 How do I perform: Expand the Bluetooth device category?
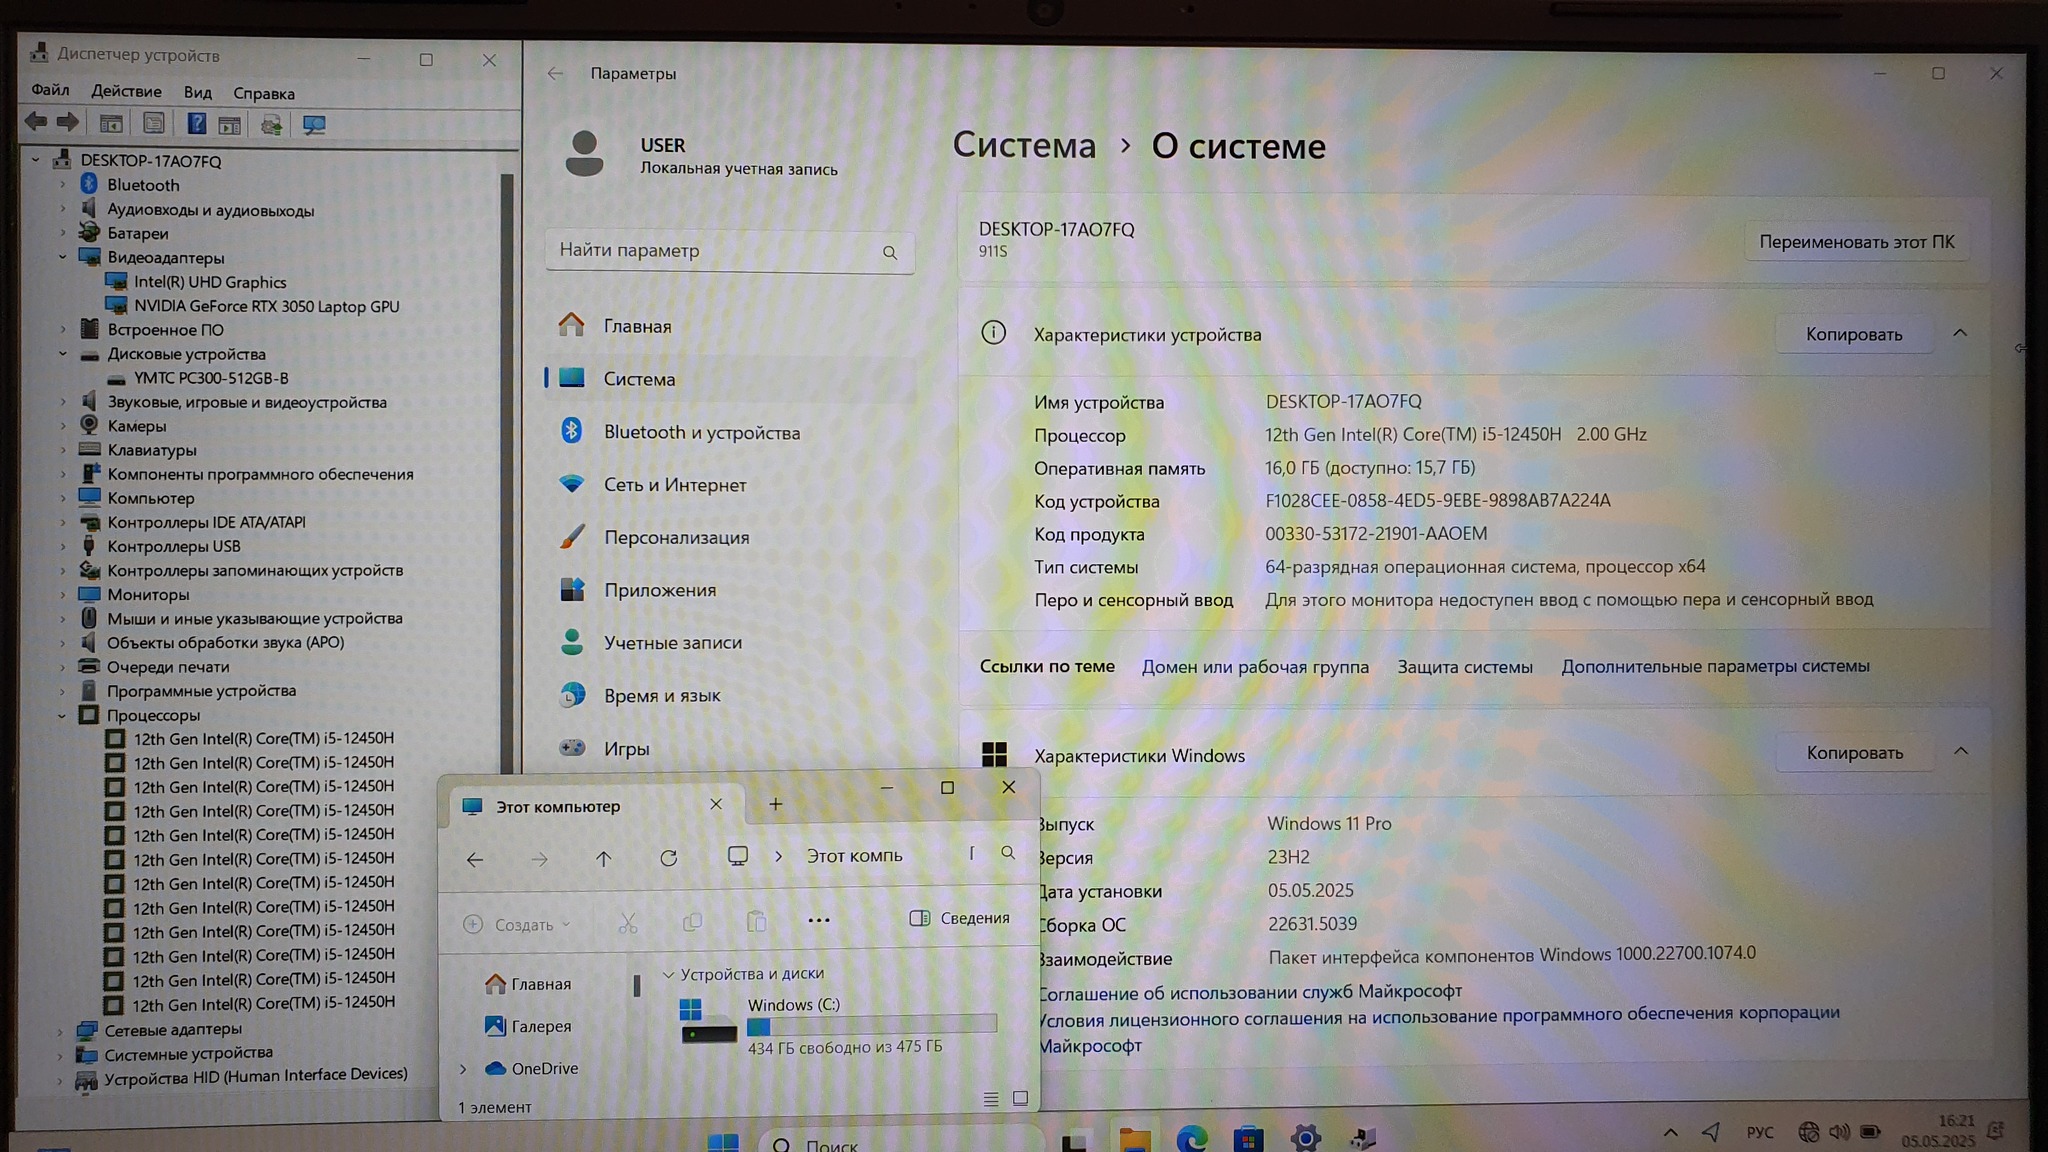[62, 185]
